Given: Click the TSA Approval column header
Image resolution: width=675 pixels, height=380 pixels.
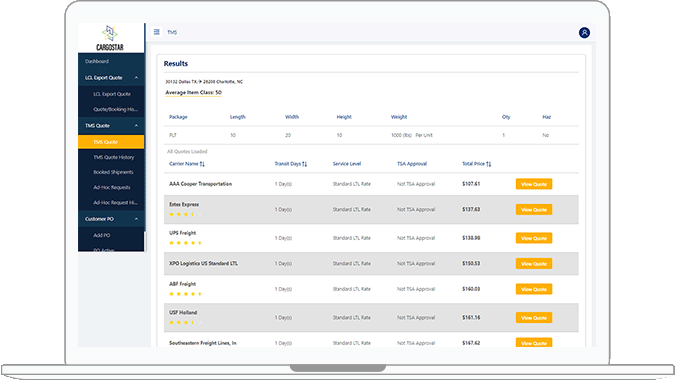Looking at the screenshot, I should pyautogui.click(x=412, y=164).
